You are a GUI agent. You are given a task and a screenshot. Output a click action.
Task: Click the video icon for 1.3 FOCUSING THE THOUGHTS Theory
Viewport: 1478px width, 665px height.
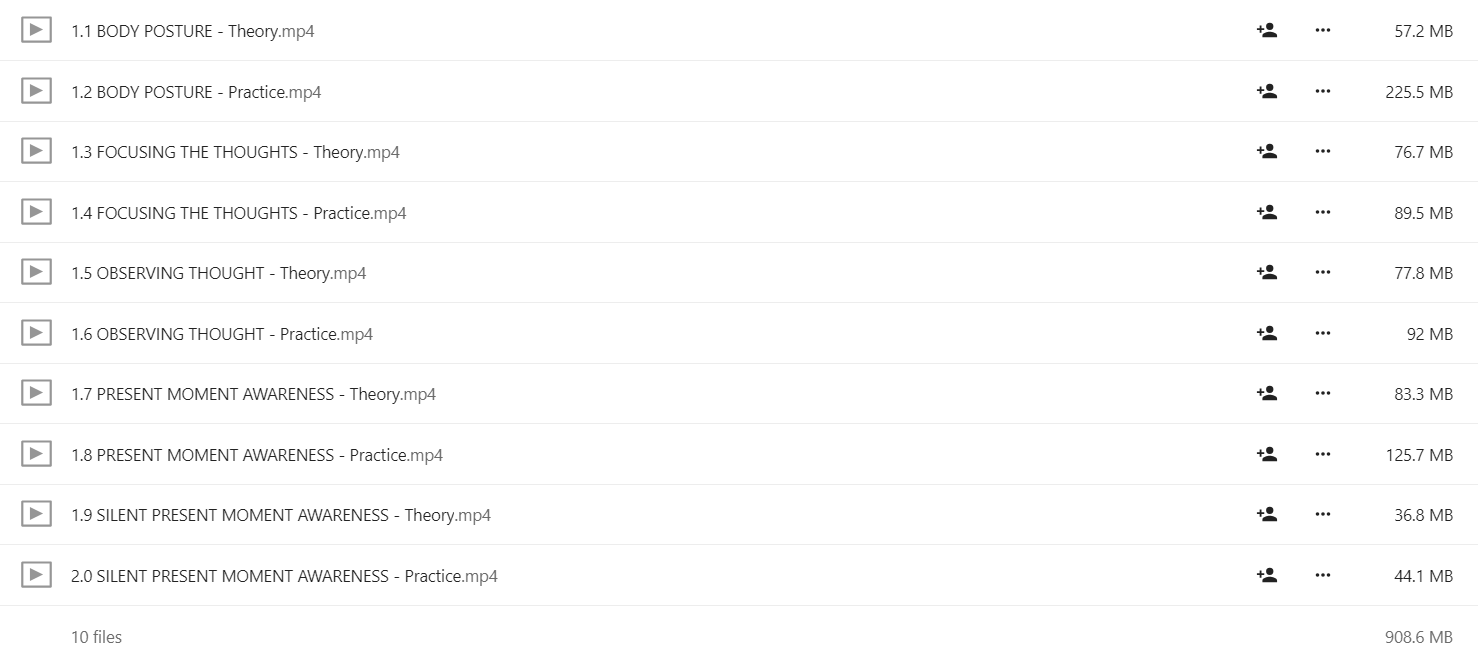click(36, 151)
